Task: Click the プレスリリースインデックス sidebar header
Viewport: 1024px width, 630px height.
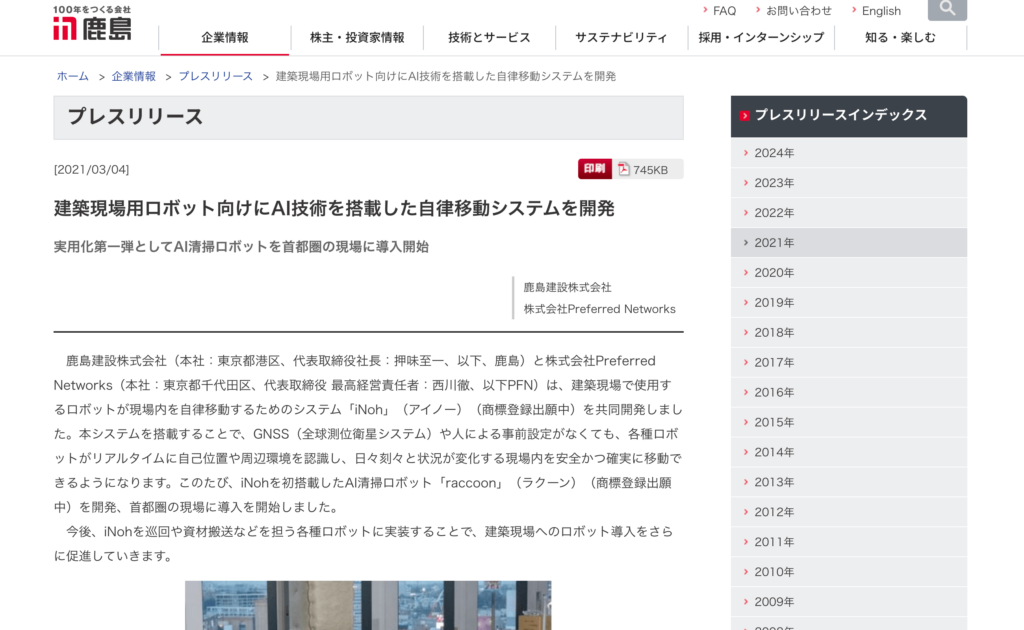Action: [848, 116]
